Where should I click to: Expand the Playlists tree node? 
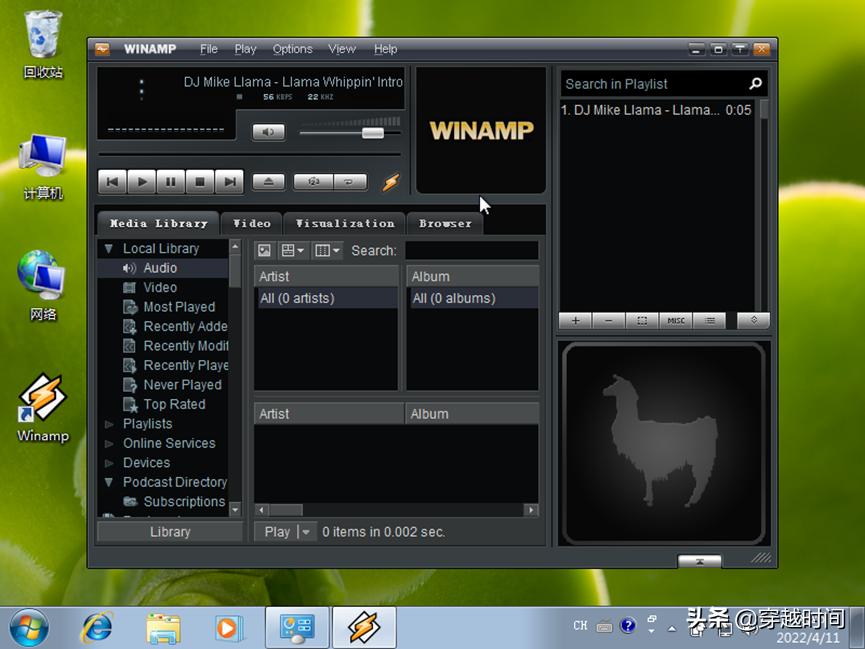click(x=109, y=424)
